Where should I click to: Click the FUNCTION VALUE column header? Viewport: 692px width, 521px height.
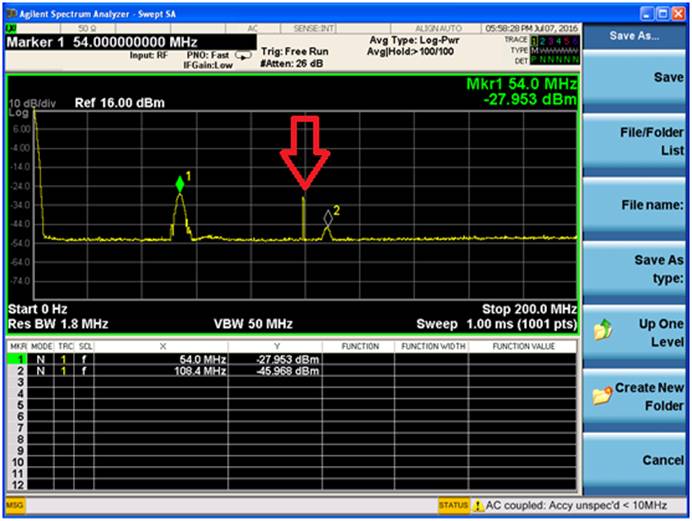pyautogui.click(x=524, y=347)
